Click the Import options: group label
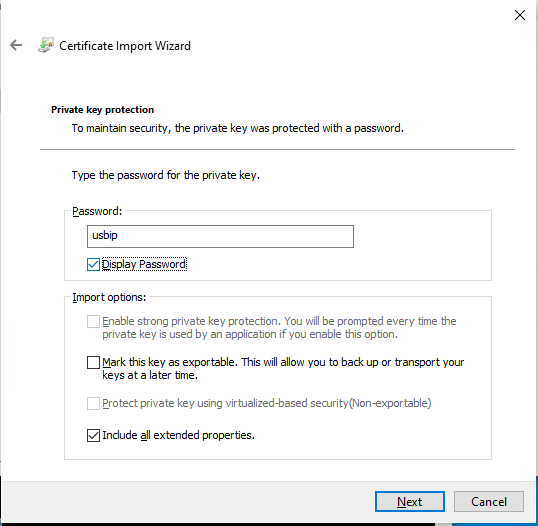Image resolution: width=538 pixels, height=526 pixels. pyautogui.click(x=109, y=297)
